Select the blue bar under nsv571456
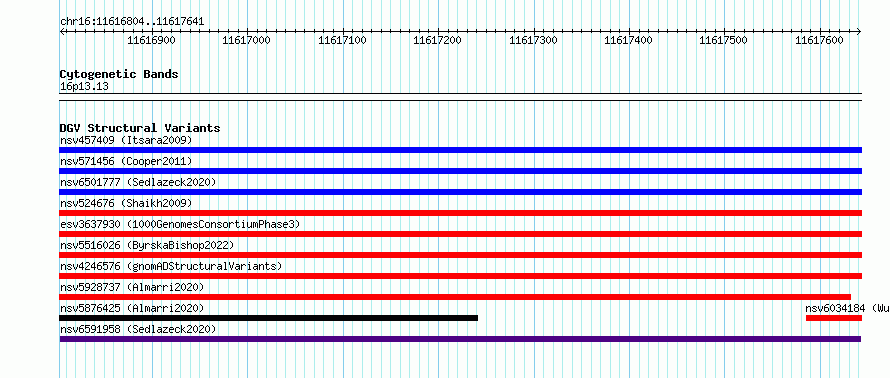890x378 pixels. click(x=460, y=171)
